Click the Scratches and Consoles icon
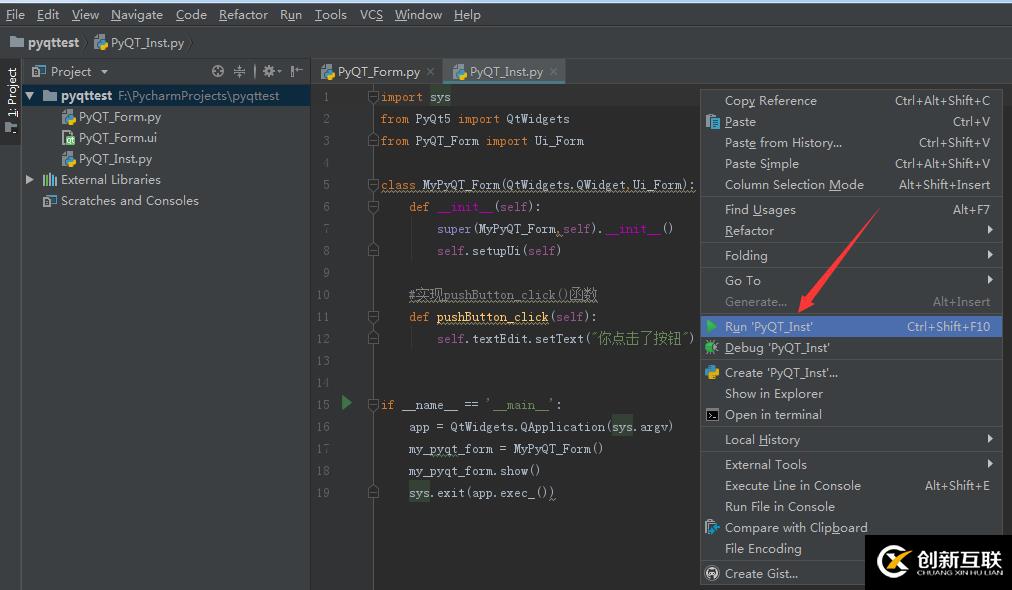The height and width of the screenshot is (590, 1012). [49, 201]
